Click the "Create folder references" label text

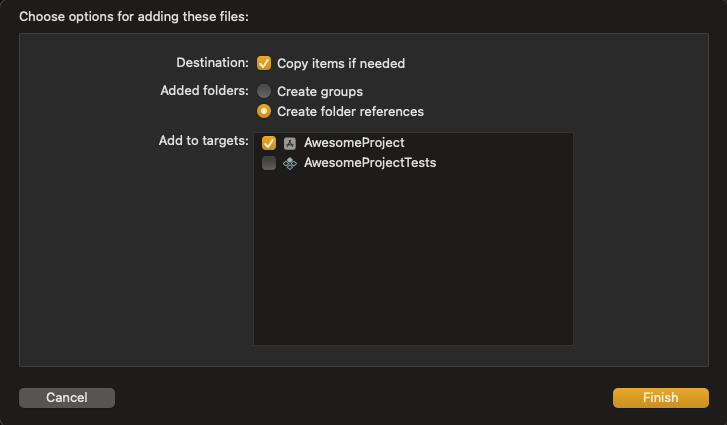350,111
